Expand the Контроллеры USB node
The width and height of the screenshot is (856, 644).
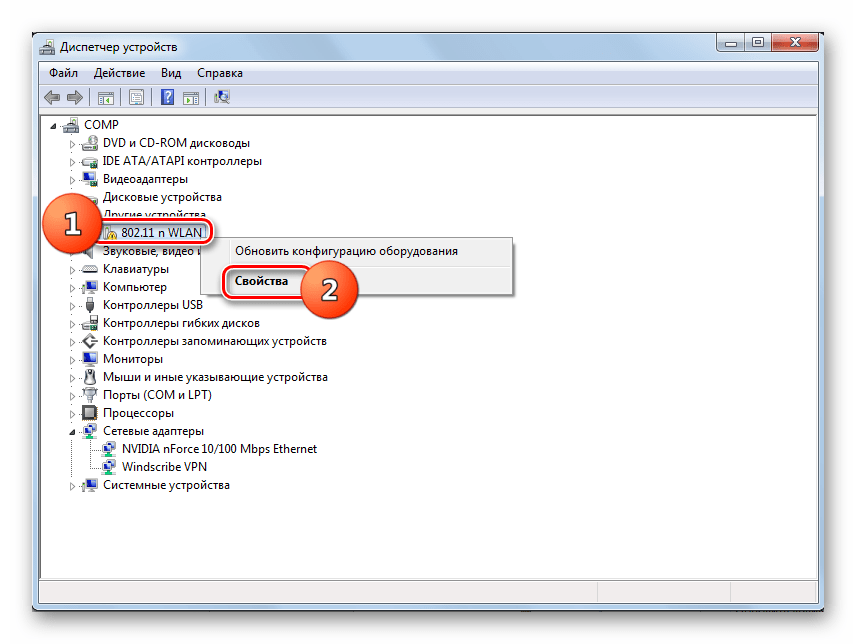click(72, 306)
